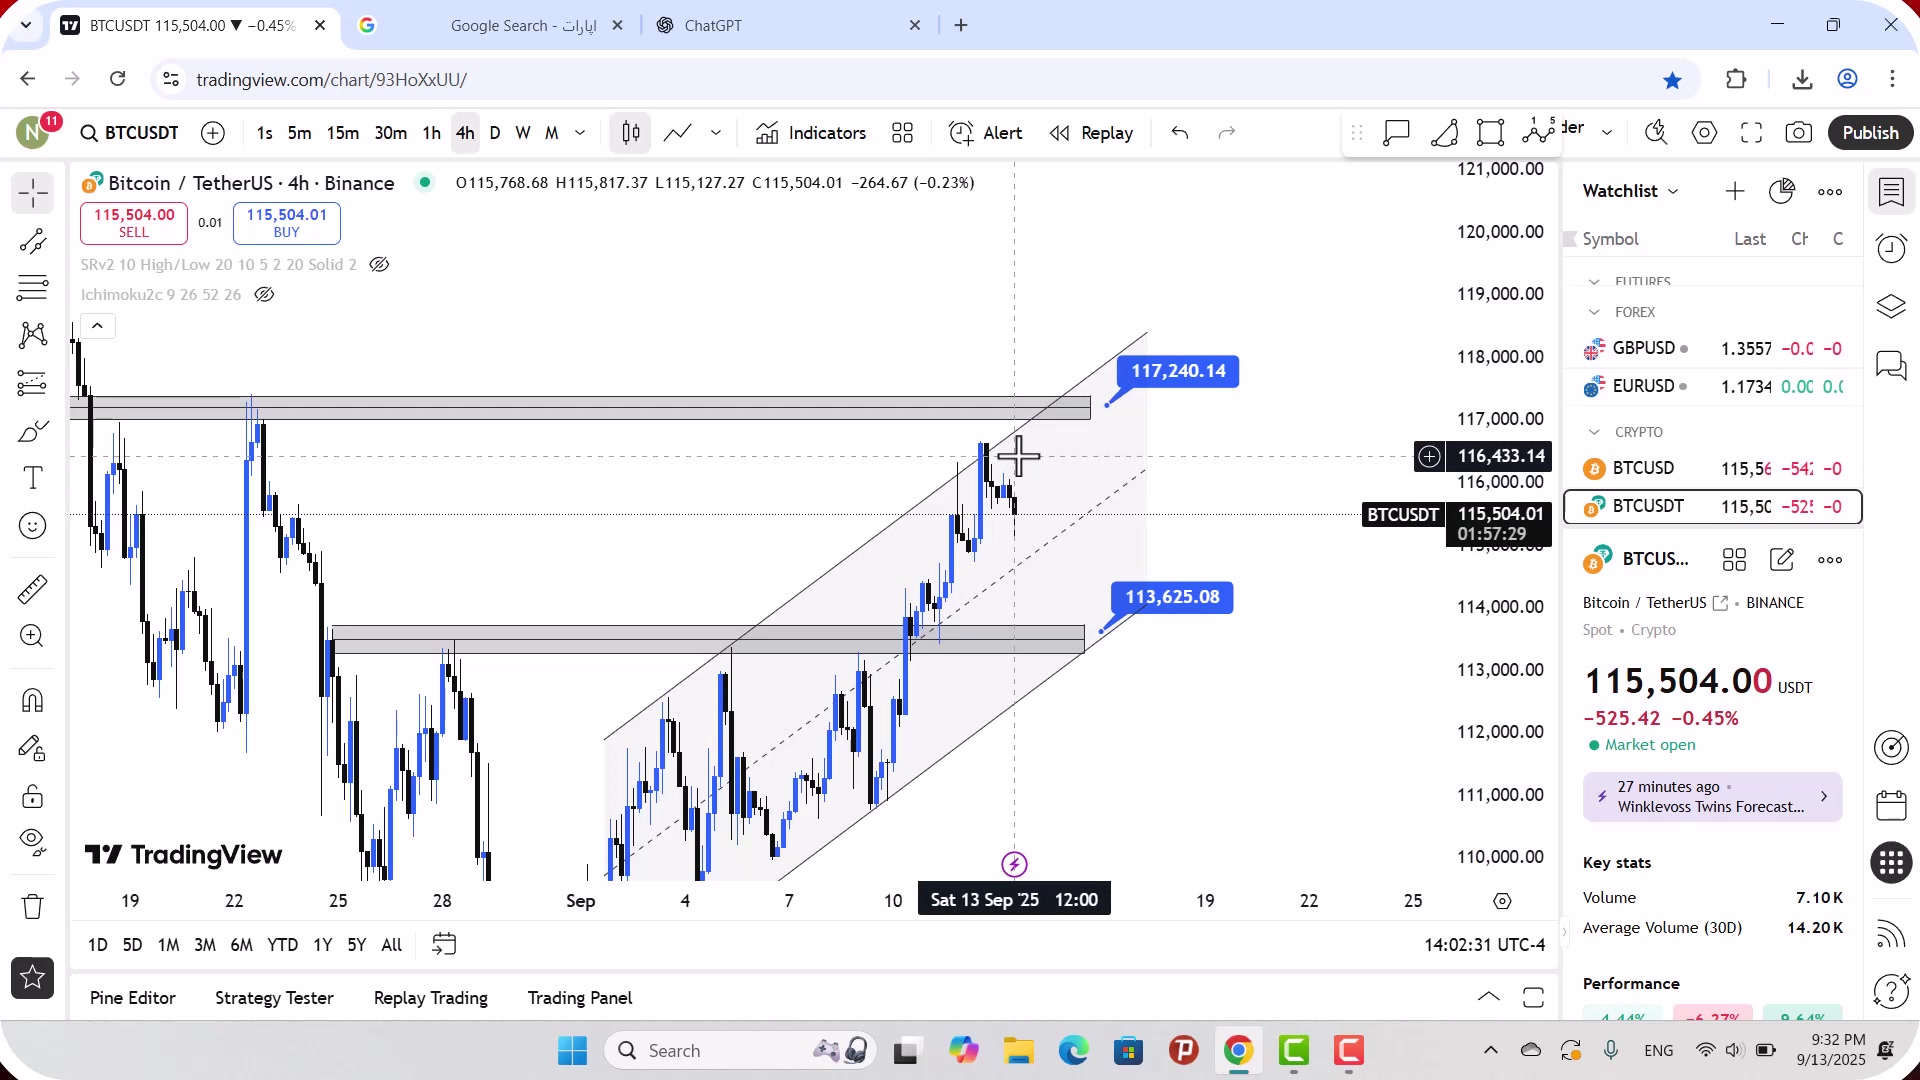Collapse the bottom panel chevron
Viewport: 1920px width, 1080px height.
[1489, 997]
